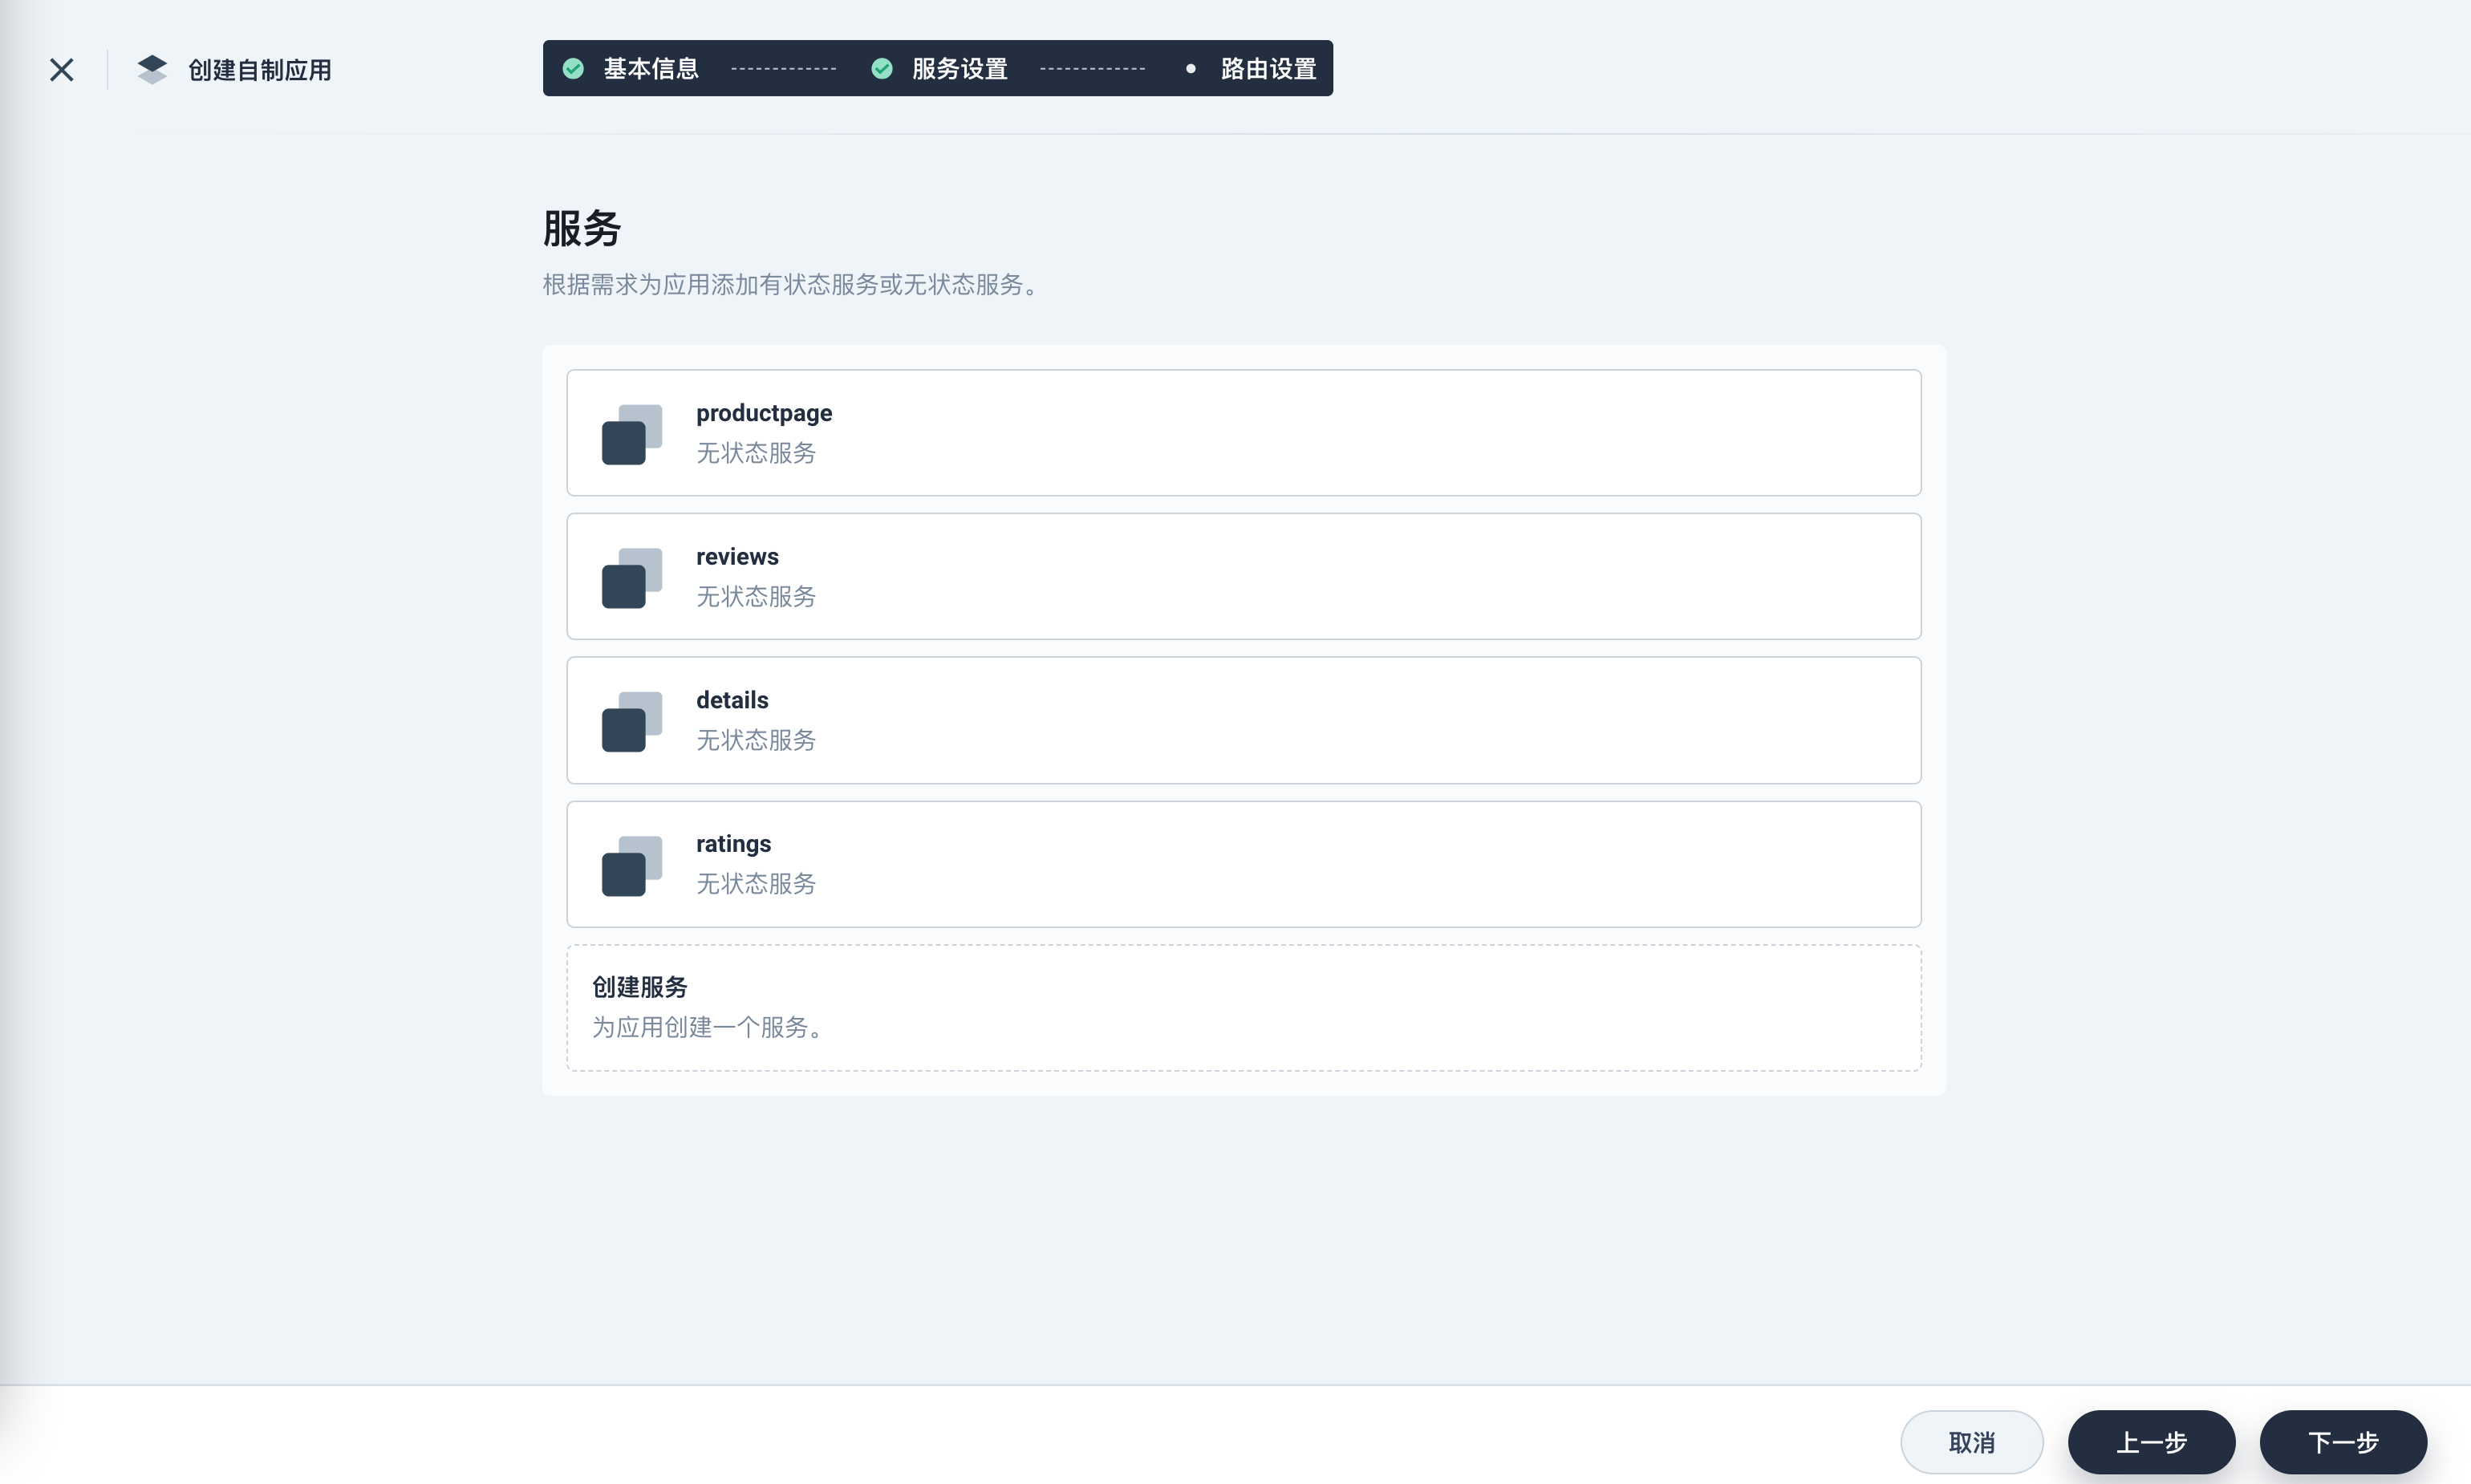The width and height of the screenshot is (2471, 1484).
Task: Select the reviews service name
Action: click(737, 556)
